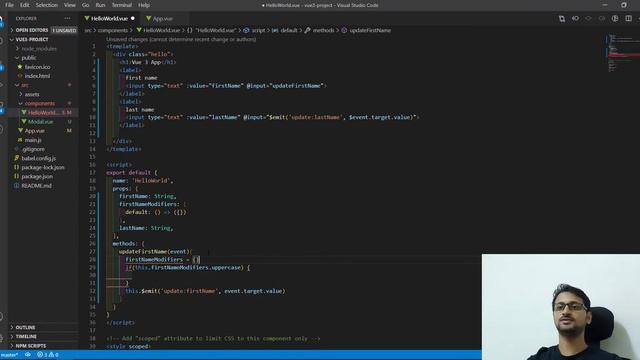Image resolution: width=640 pixels, height=360 pixels.
Task: Open the View menu
Action: click(70, 5)
